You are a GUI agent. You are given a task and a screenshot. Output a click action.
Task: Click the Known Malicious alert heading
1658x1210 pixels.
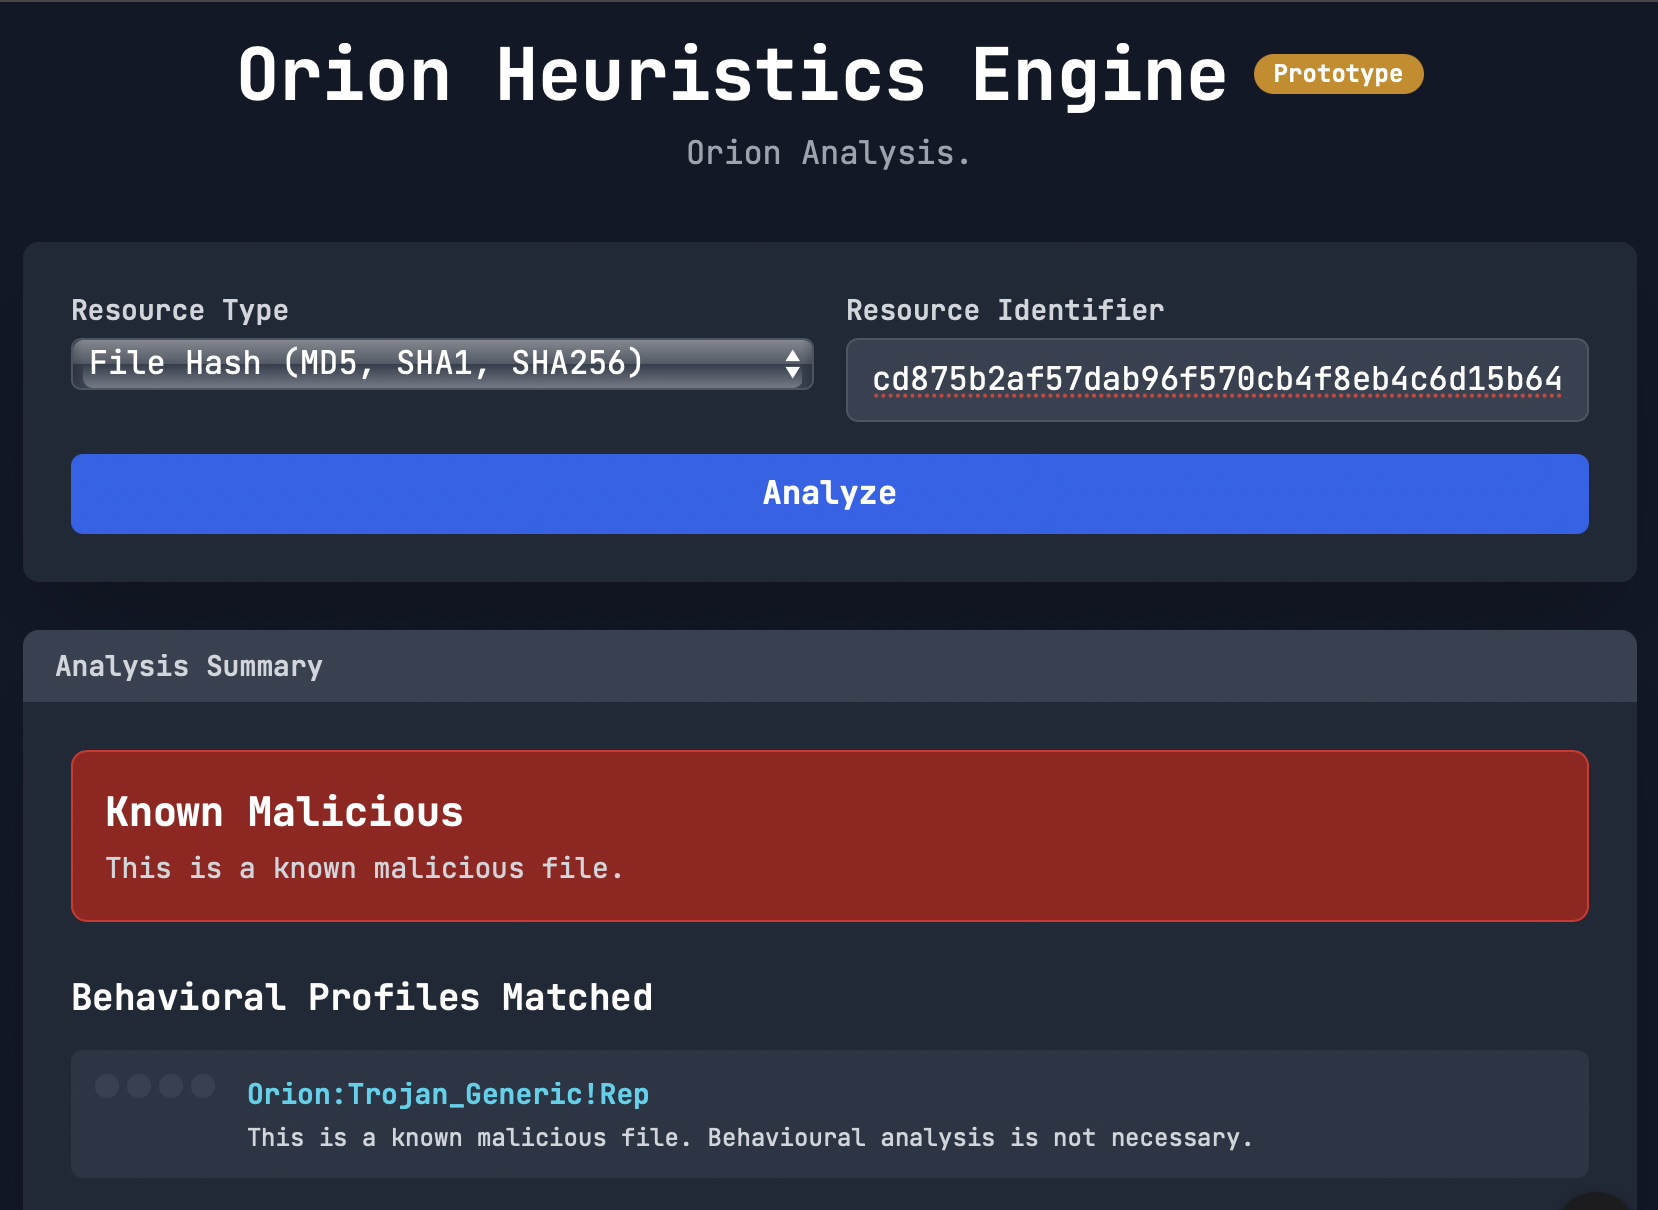point(284,812)
